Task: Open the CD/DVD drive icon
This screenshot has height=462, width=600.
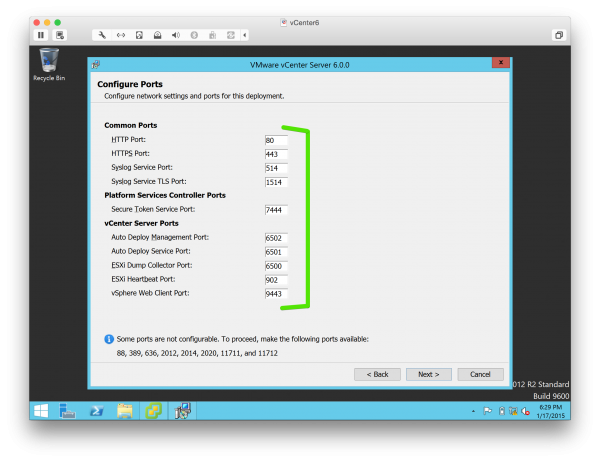Action: tap(157, 35)
